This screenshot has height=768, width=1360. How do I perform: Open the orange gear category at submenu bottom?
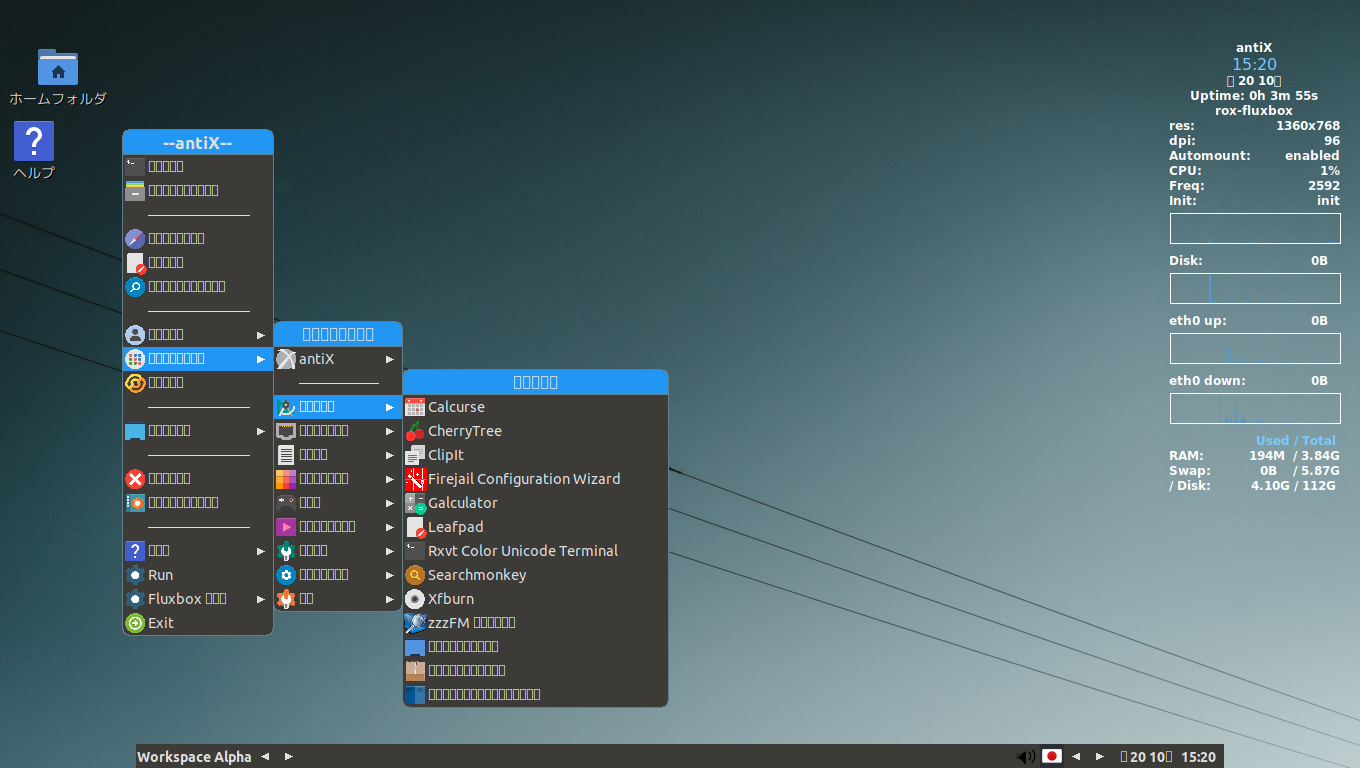point(338,599)
